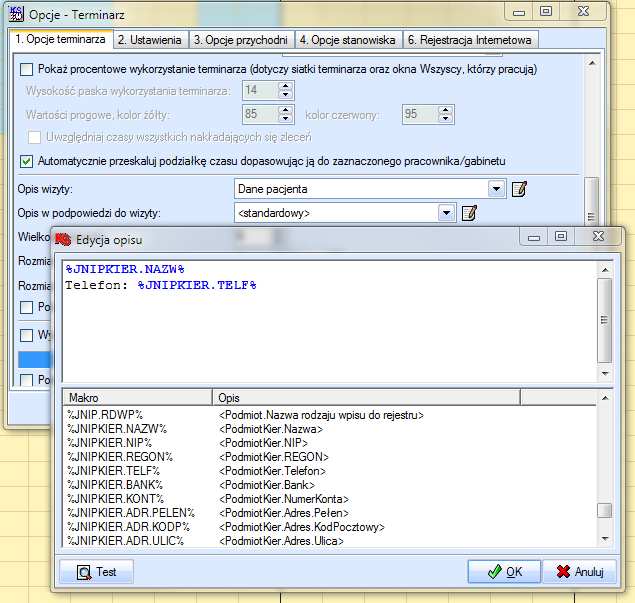This screenshot has width=635, height=603.
Task: Click <PodmiotKier.NumerKonta> description text
Action: coord(283,499)
